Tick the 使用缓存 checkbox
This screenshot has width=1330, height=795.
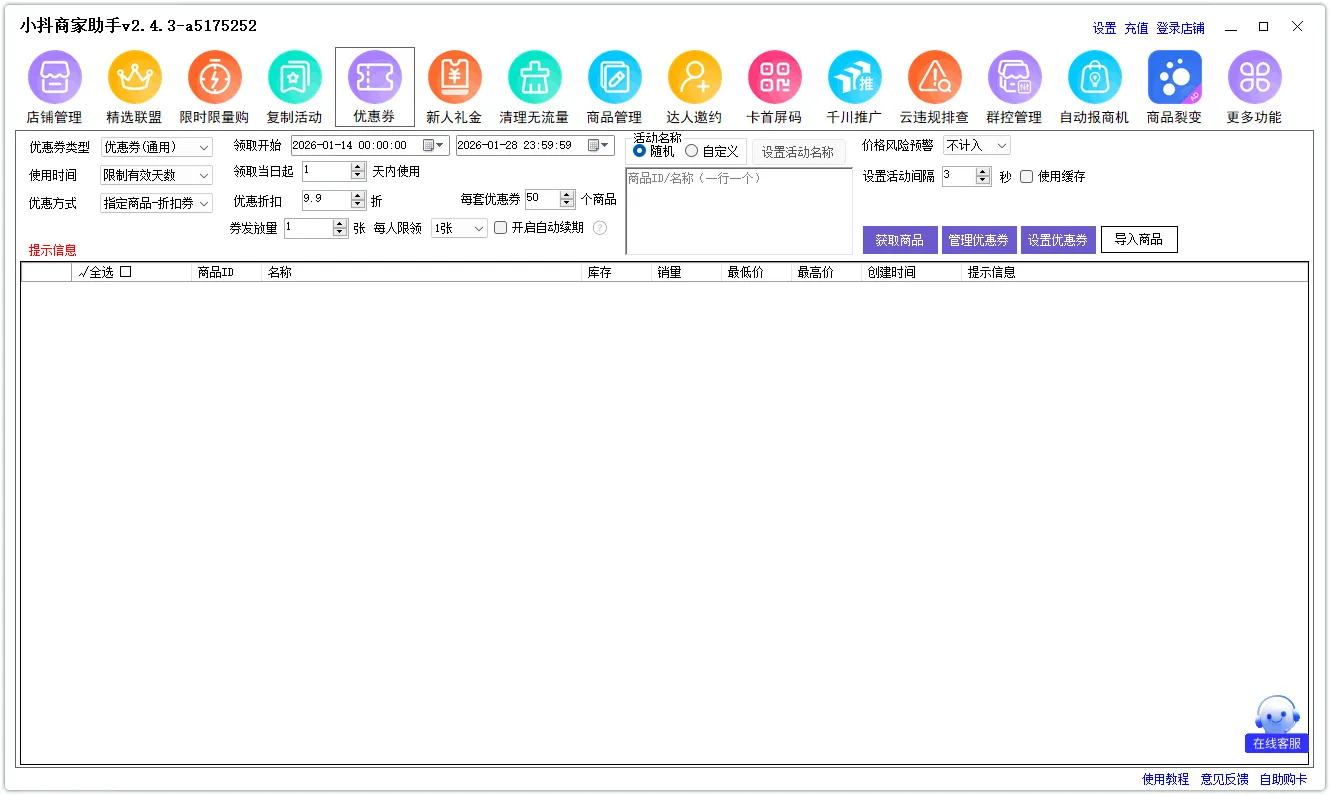1026,177
